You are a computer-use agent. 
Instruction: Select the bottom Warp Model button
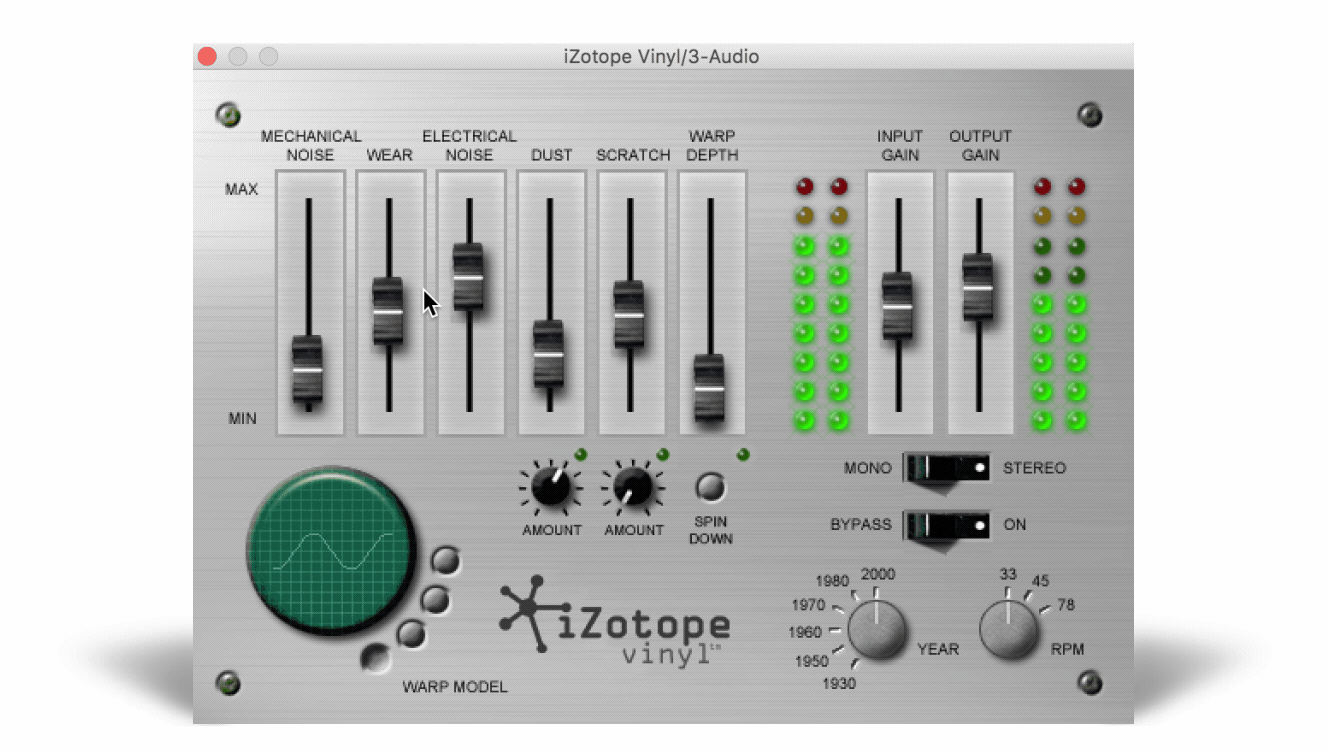(x=376, y=657)
